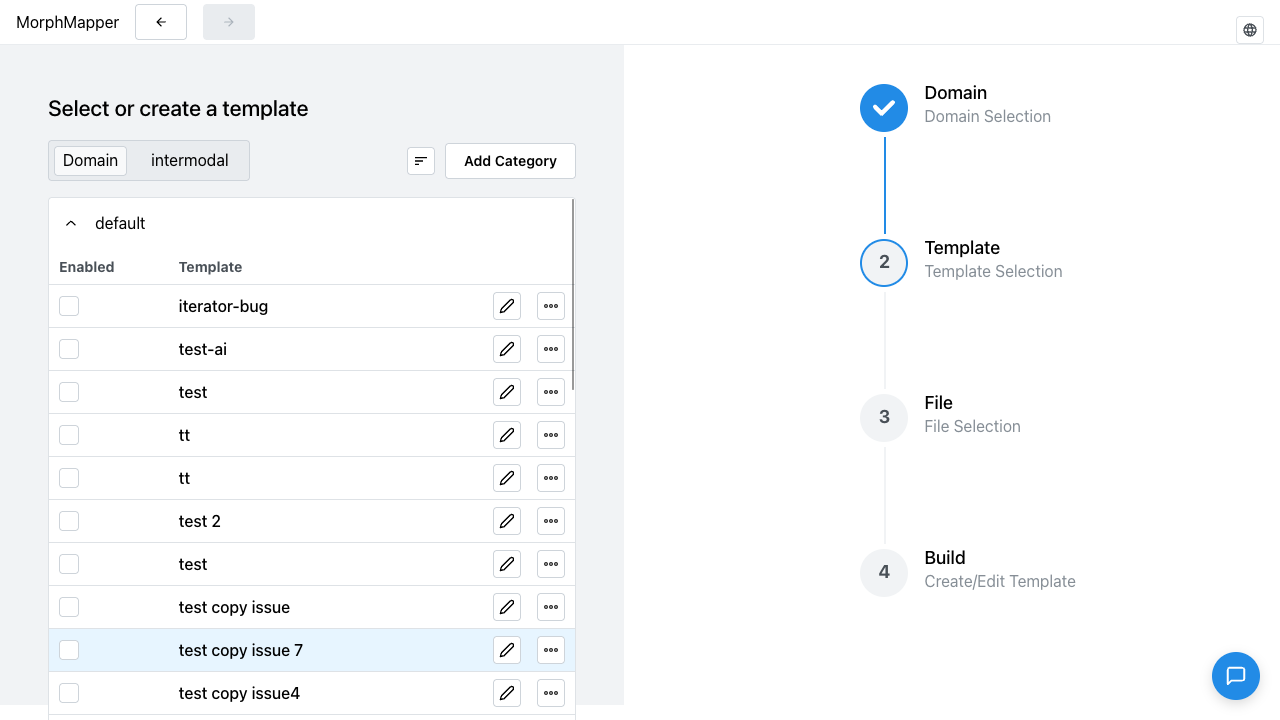Click the pencil icon for test copy issue4

pyautogui.click(x=507, y=693)
